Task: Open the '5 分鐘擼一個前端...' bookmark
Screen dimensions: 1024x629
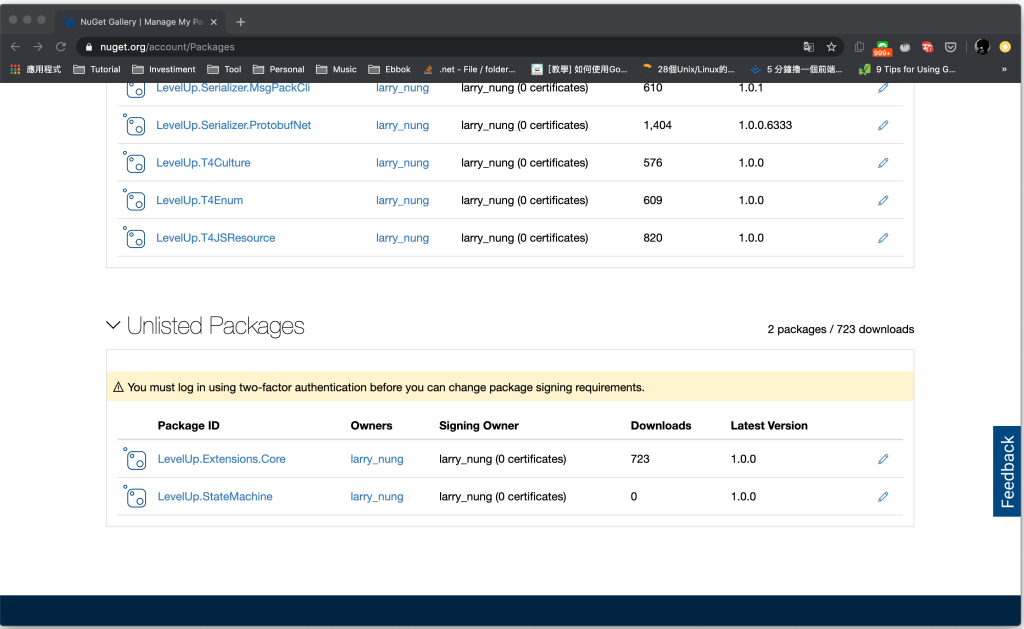Action: [797, 69]
